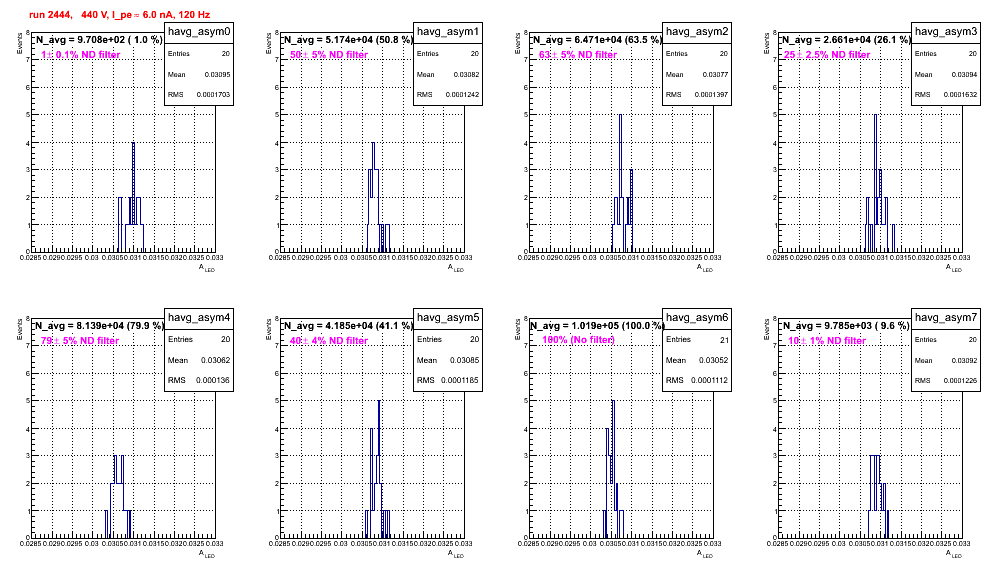Click the N_avg = 6.471e+04 label
Screen dimensions: 996x572
(596, 39)
